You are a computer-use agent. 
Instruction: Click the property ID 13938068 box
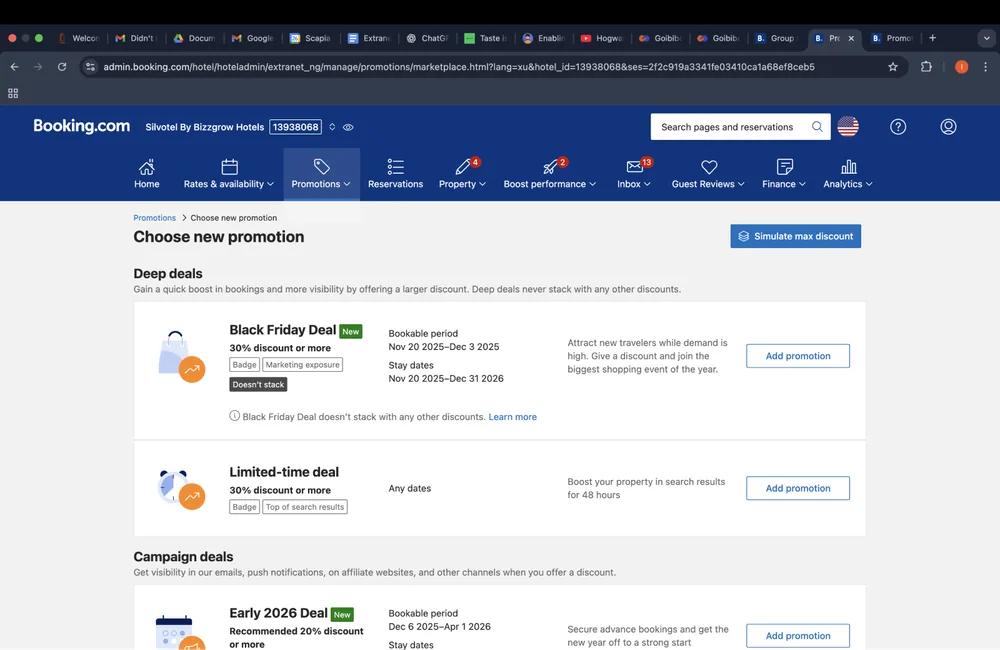click(x=295, y=127)
